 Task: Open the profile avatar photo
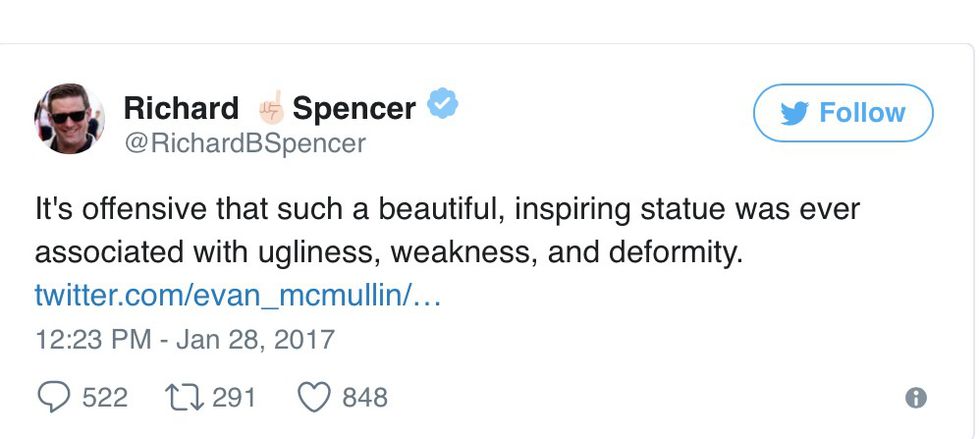[69, 118]
